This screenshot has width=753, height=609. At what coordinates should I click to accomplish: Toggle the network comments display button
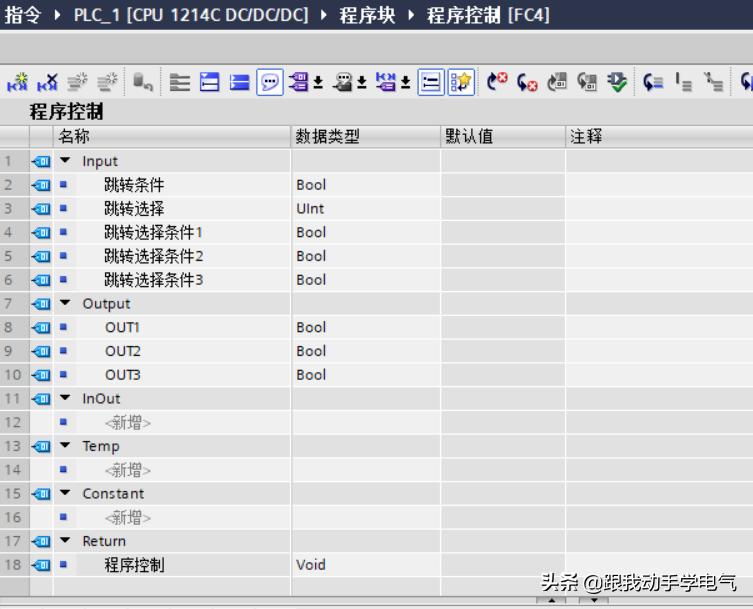tap(431, 82)
